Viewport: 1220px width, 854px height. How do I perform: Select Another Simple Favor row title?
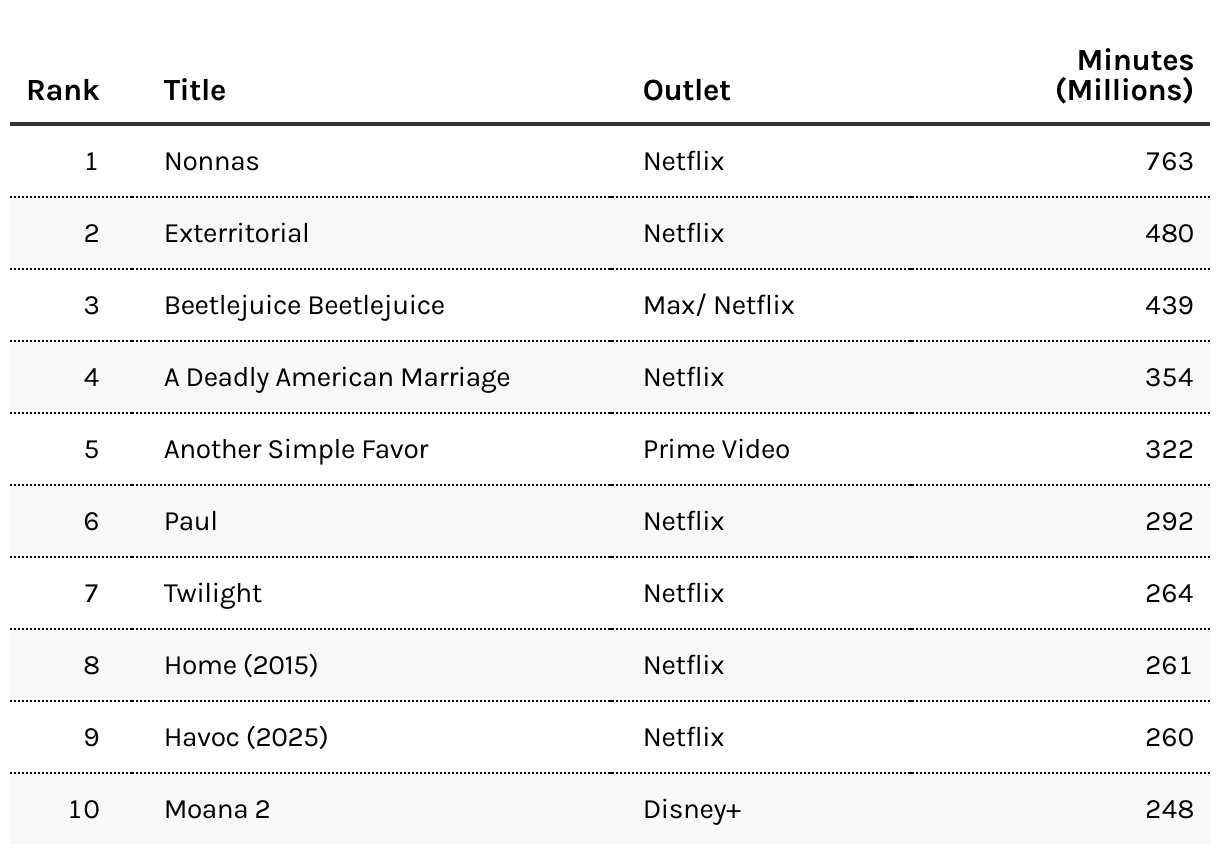[296, 449]
